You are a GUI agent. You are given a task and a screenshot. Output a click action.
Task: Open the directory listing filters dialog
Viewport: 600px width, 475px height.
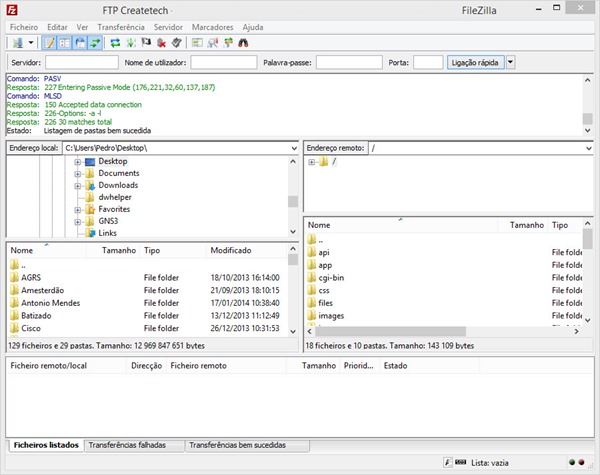click(x=197, y=42)
